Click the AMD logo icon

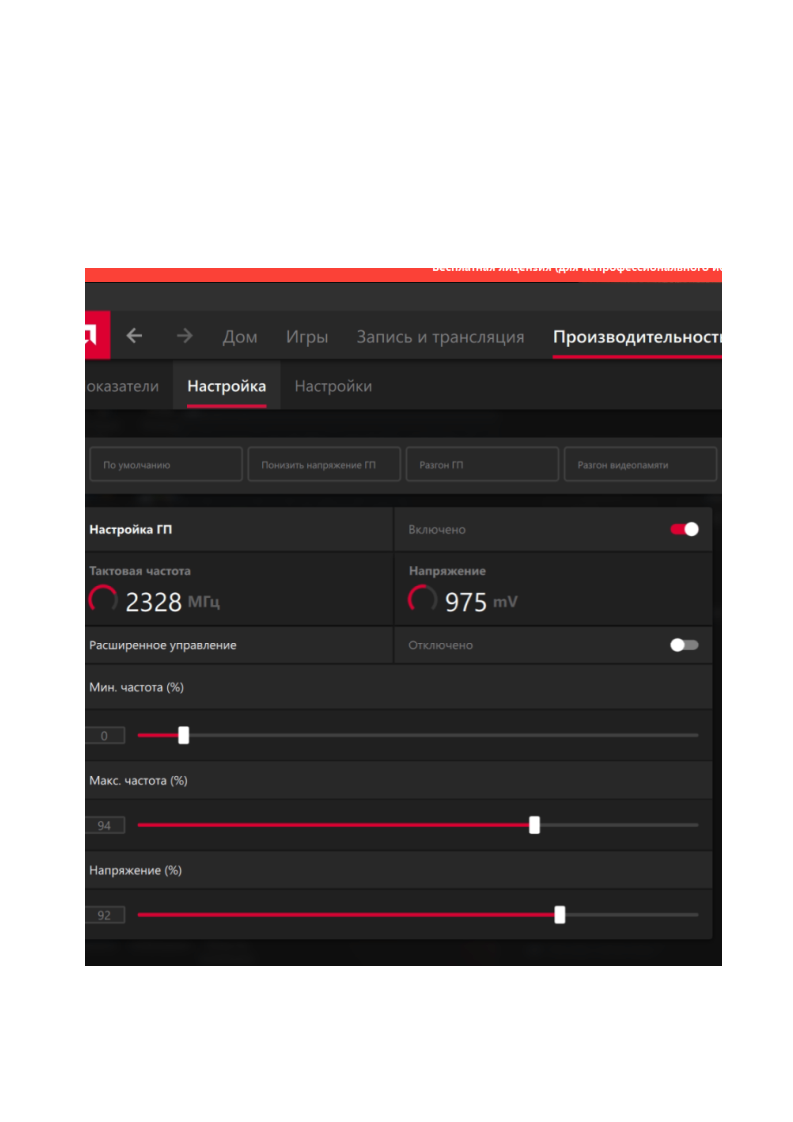tap(97, 334)
